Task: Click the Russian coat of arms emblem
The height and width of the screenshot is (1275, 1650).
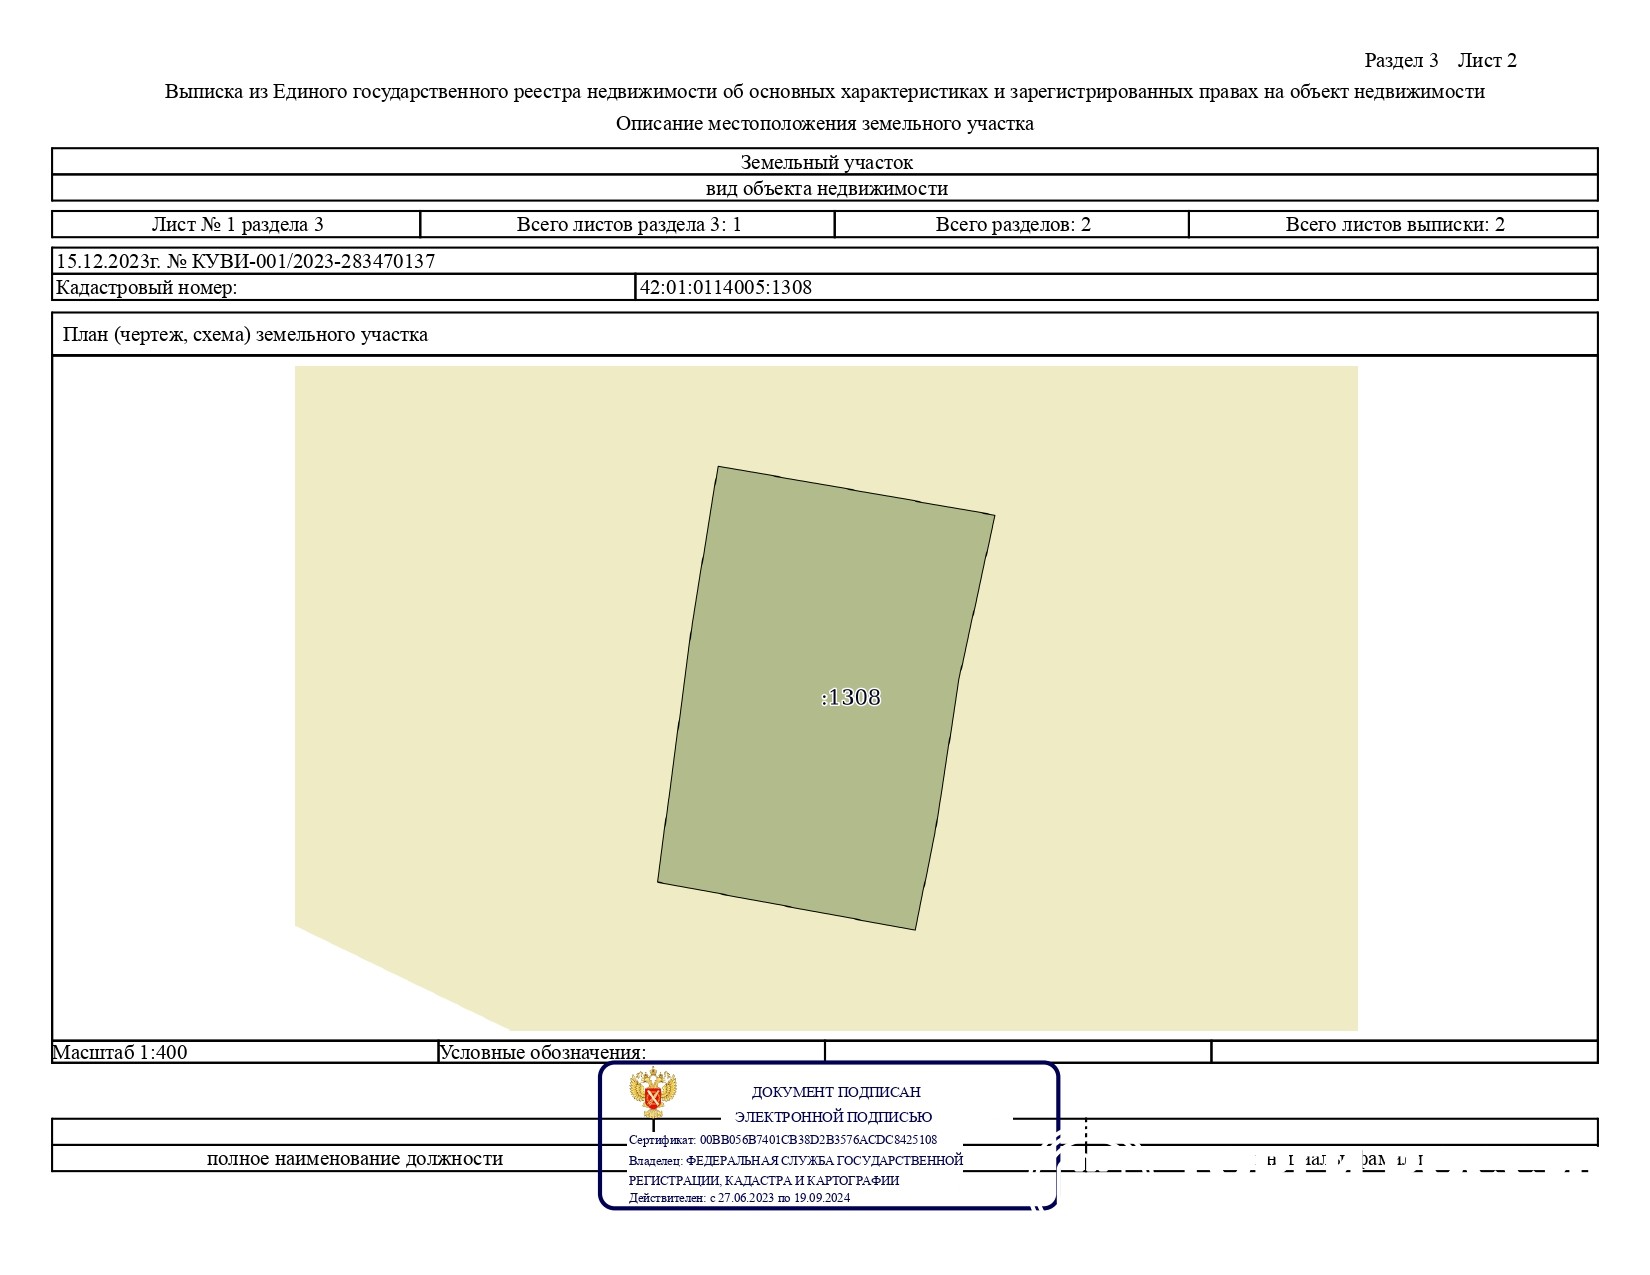Action: 654,1093
